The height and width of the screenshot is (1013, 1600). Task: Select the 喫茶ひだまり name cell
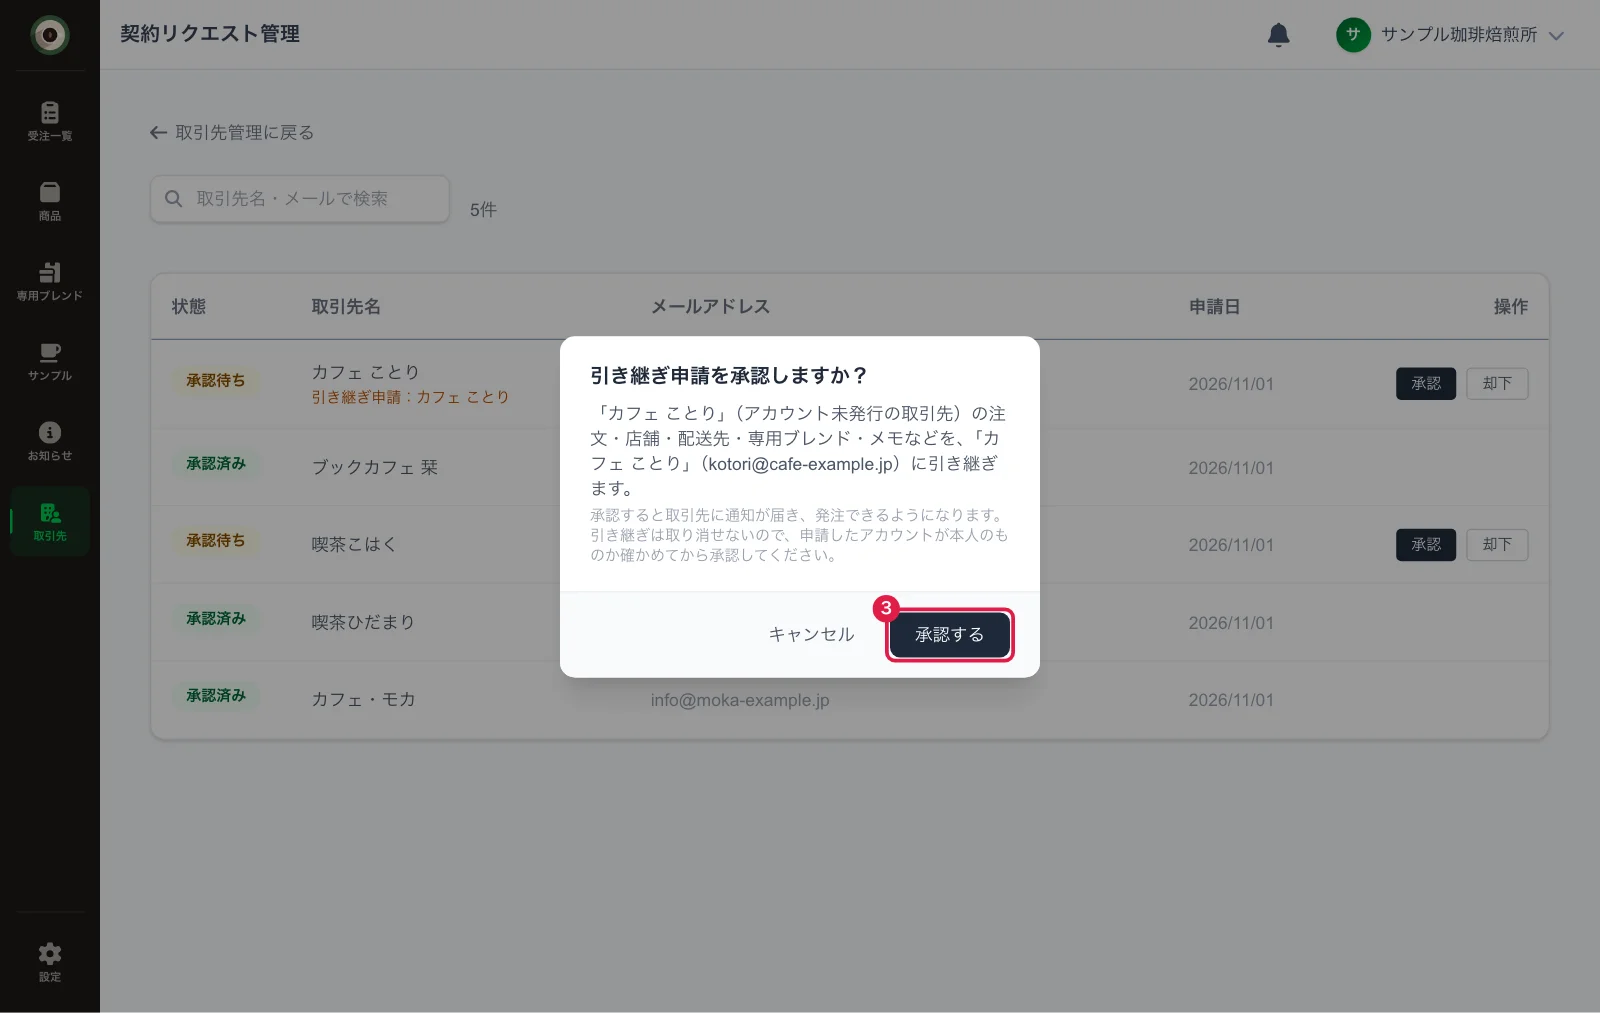click(363, 623)
